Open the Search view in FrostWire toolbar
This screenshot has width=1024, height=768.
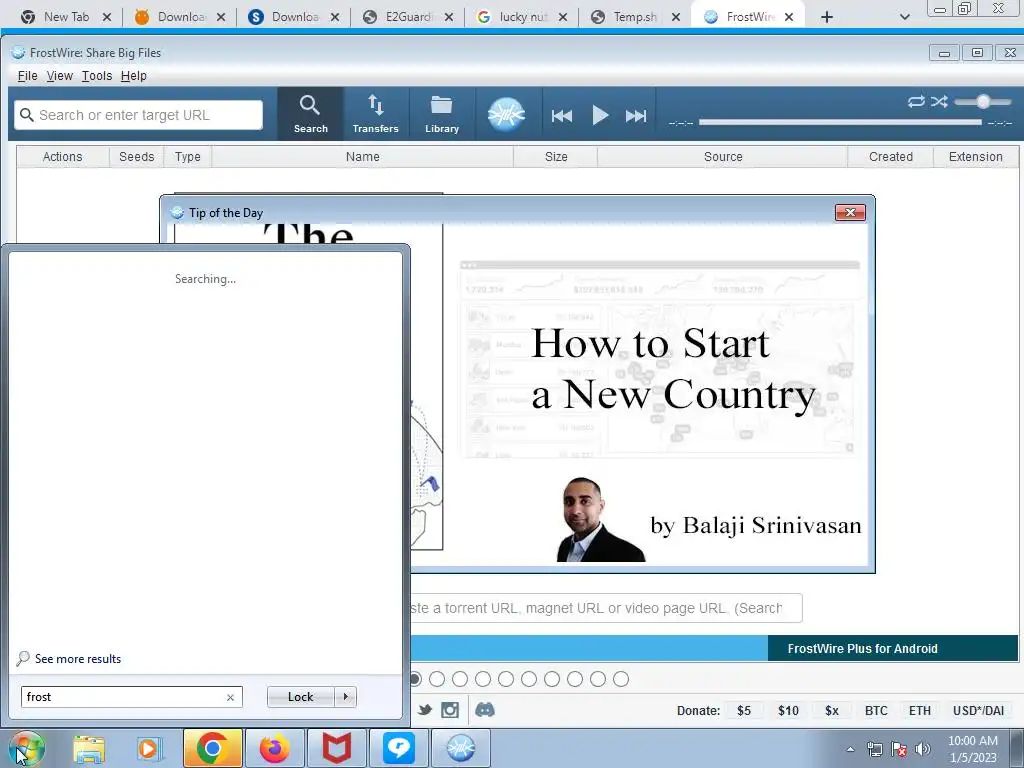(x=310, y=114)
